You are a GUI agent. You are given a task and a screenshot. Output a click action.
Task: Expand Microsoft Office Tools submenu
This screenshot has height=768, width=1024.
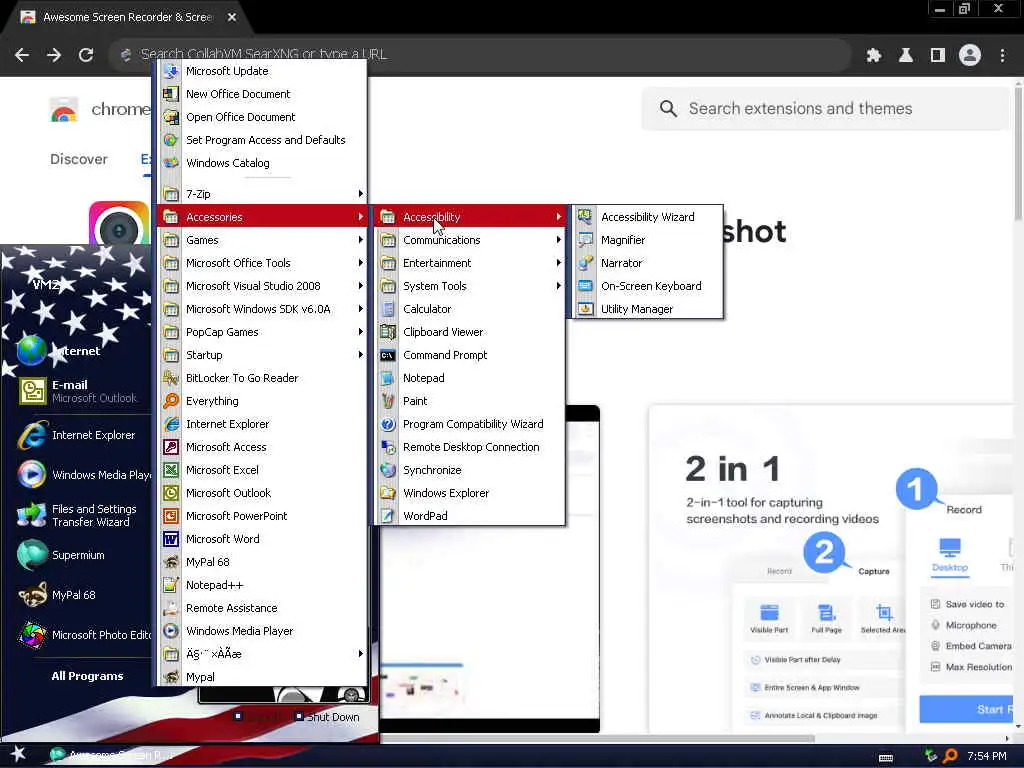[263, 263]
